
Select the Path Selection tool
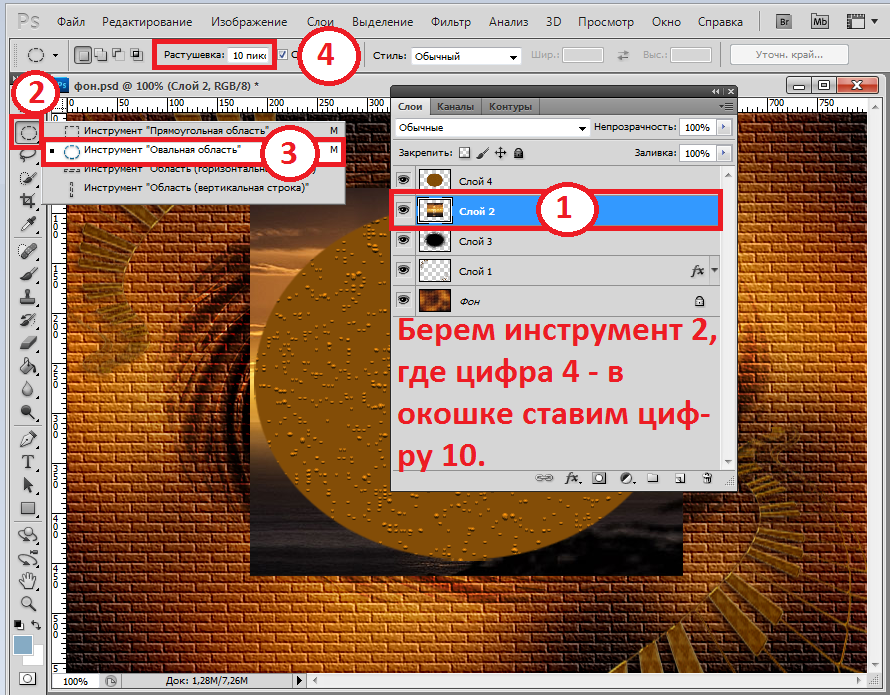(x=28, y=485)
